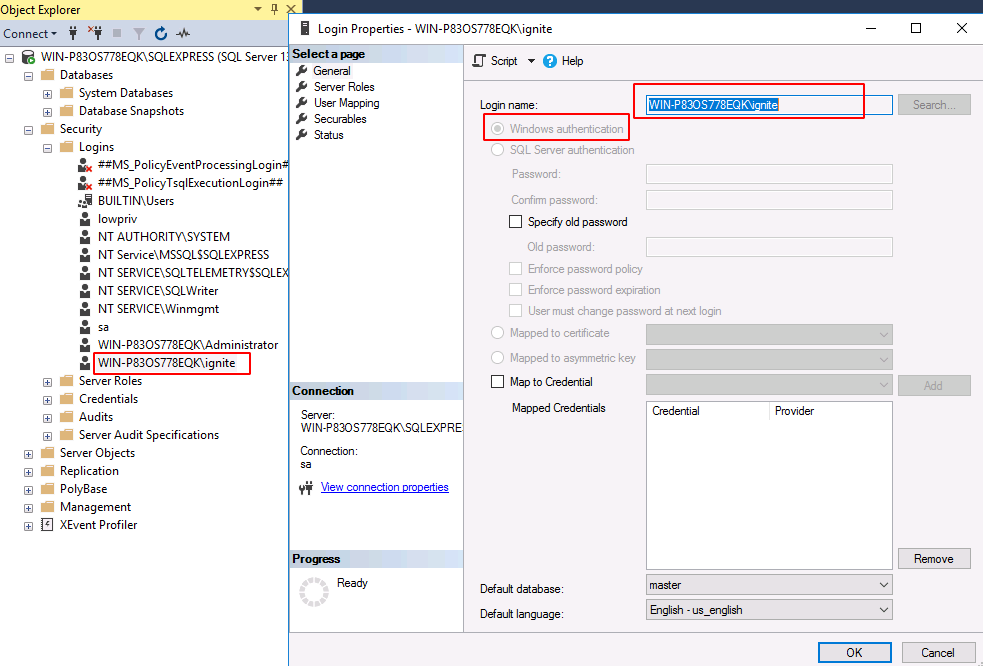Click the Connect plug icon in Object Explorer toolbar
Viewport: 983px width, 666px height.
point(73,33)
